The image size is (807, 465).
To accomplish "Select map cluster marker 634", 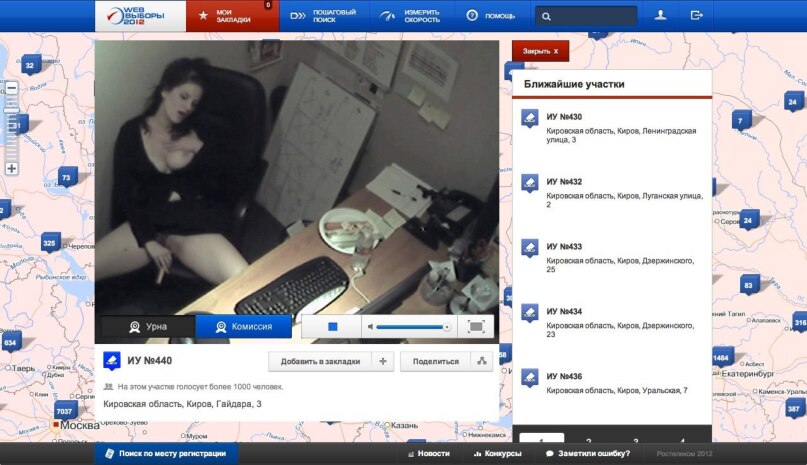I will [x=11, y=342].
